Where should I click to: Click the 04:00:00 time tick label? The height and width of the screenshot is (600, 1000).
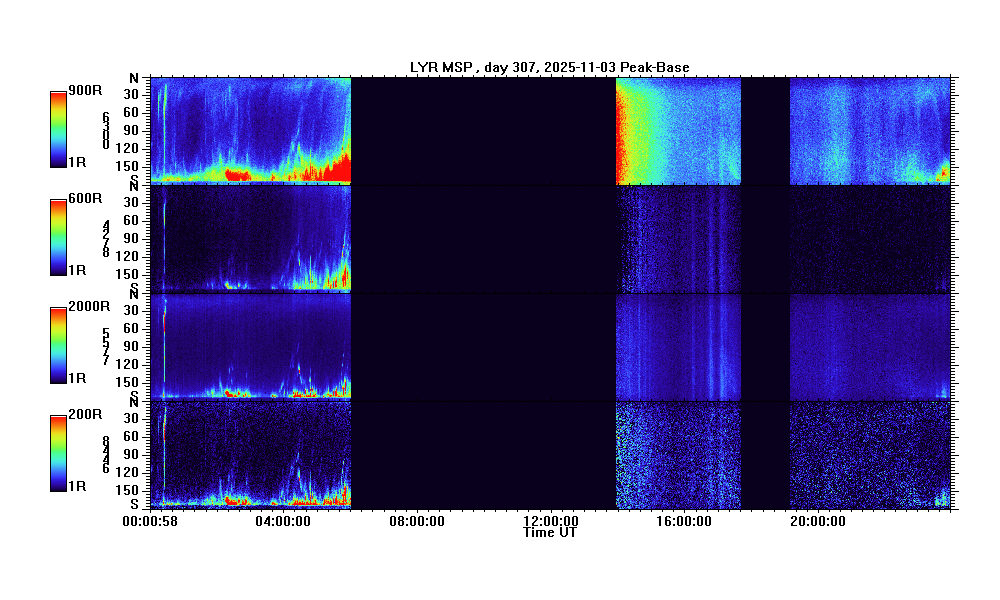pyautogui.click(x=283, y=521)
